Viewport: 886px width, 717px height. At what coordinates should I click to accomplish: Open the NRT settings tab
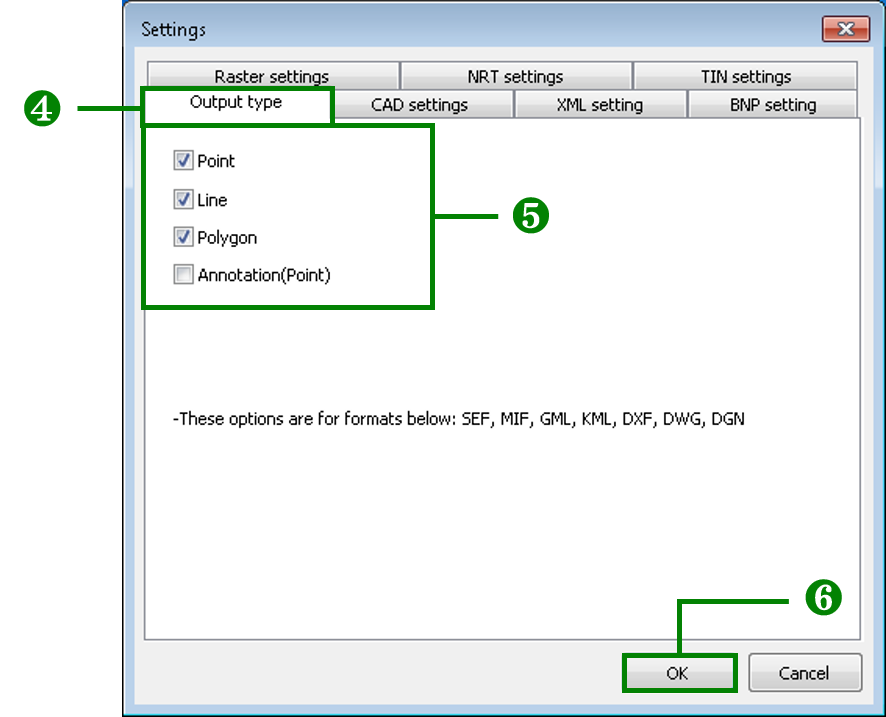point(515,77)
